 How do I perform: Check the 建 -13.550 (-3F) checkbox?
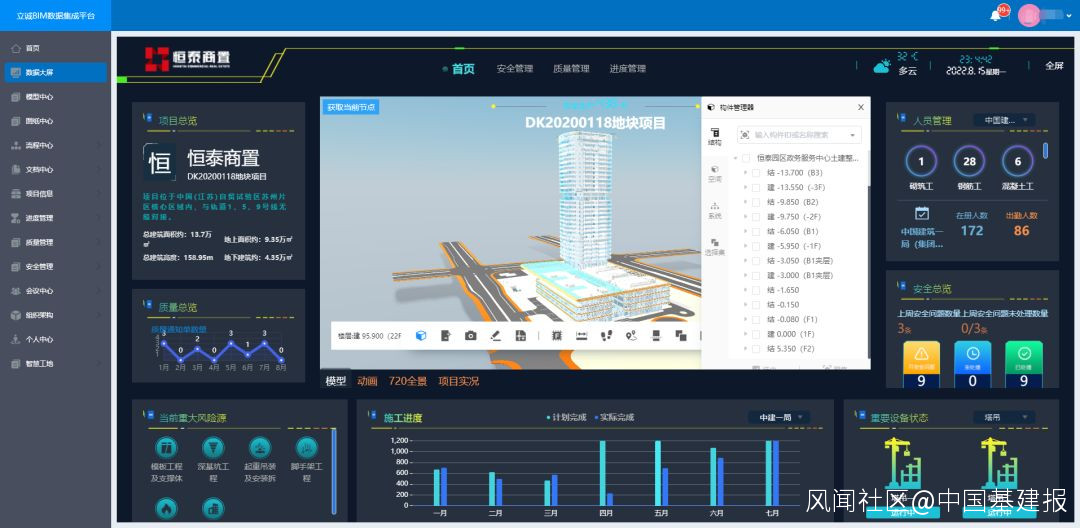click(756, 187)
